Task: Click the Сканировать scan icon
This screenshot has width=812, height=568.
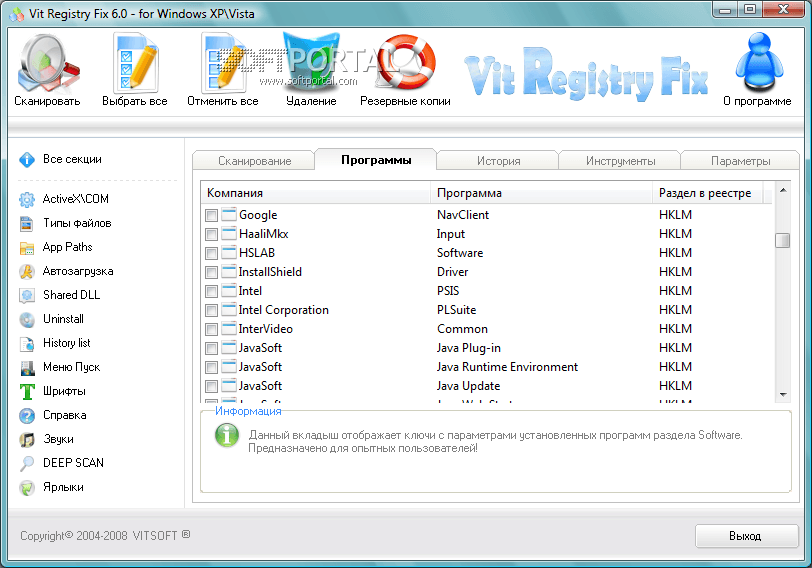Action: tap(48, 63)
